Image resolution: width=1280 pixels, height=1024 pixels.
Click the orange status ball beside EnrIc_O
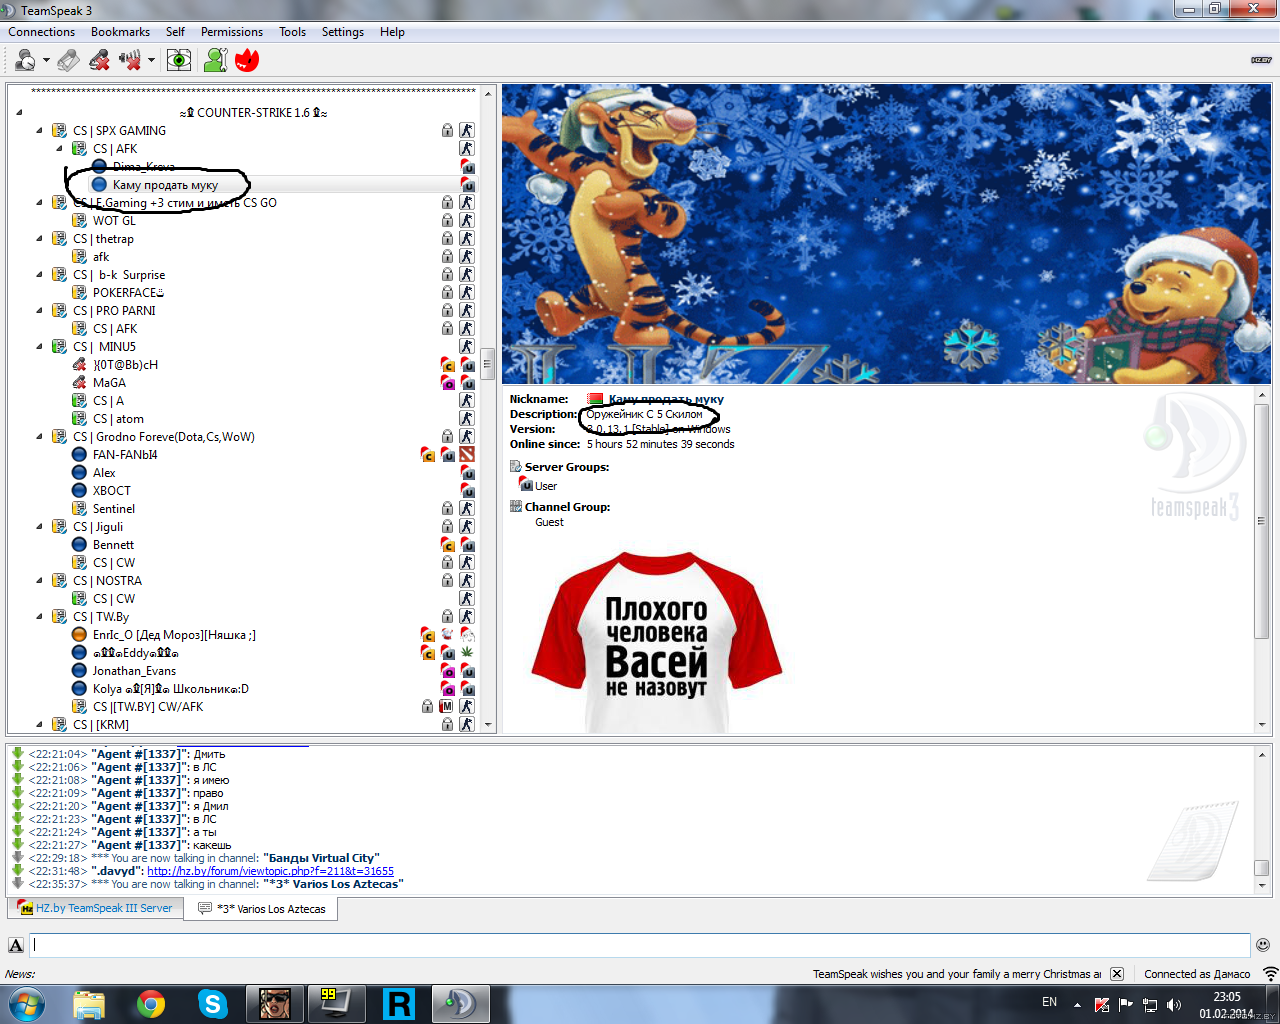pos(80,635)
